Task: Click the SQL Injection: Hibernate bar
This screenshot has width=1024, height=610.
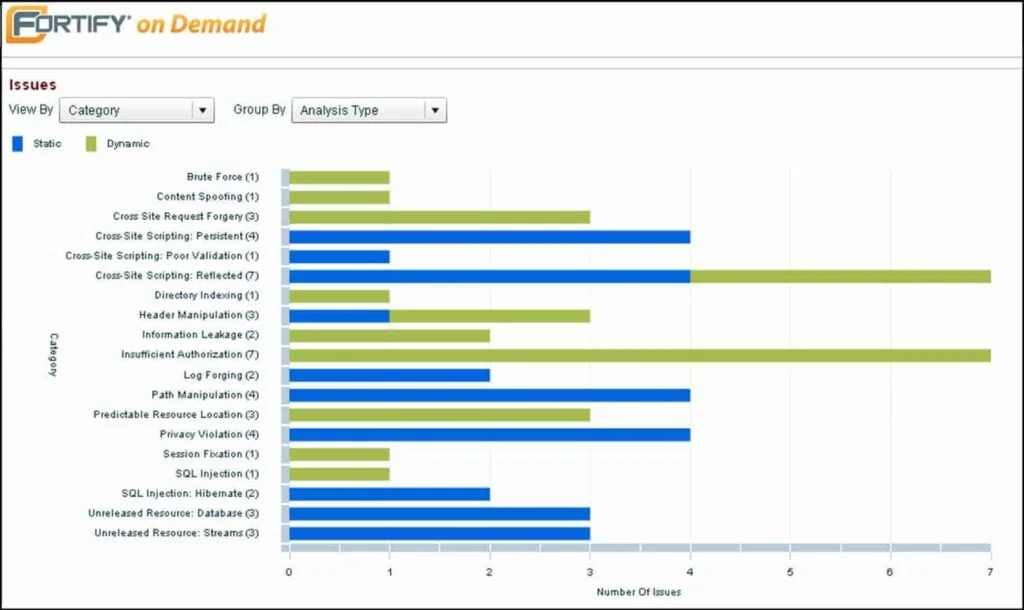Action: point(390,494)
